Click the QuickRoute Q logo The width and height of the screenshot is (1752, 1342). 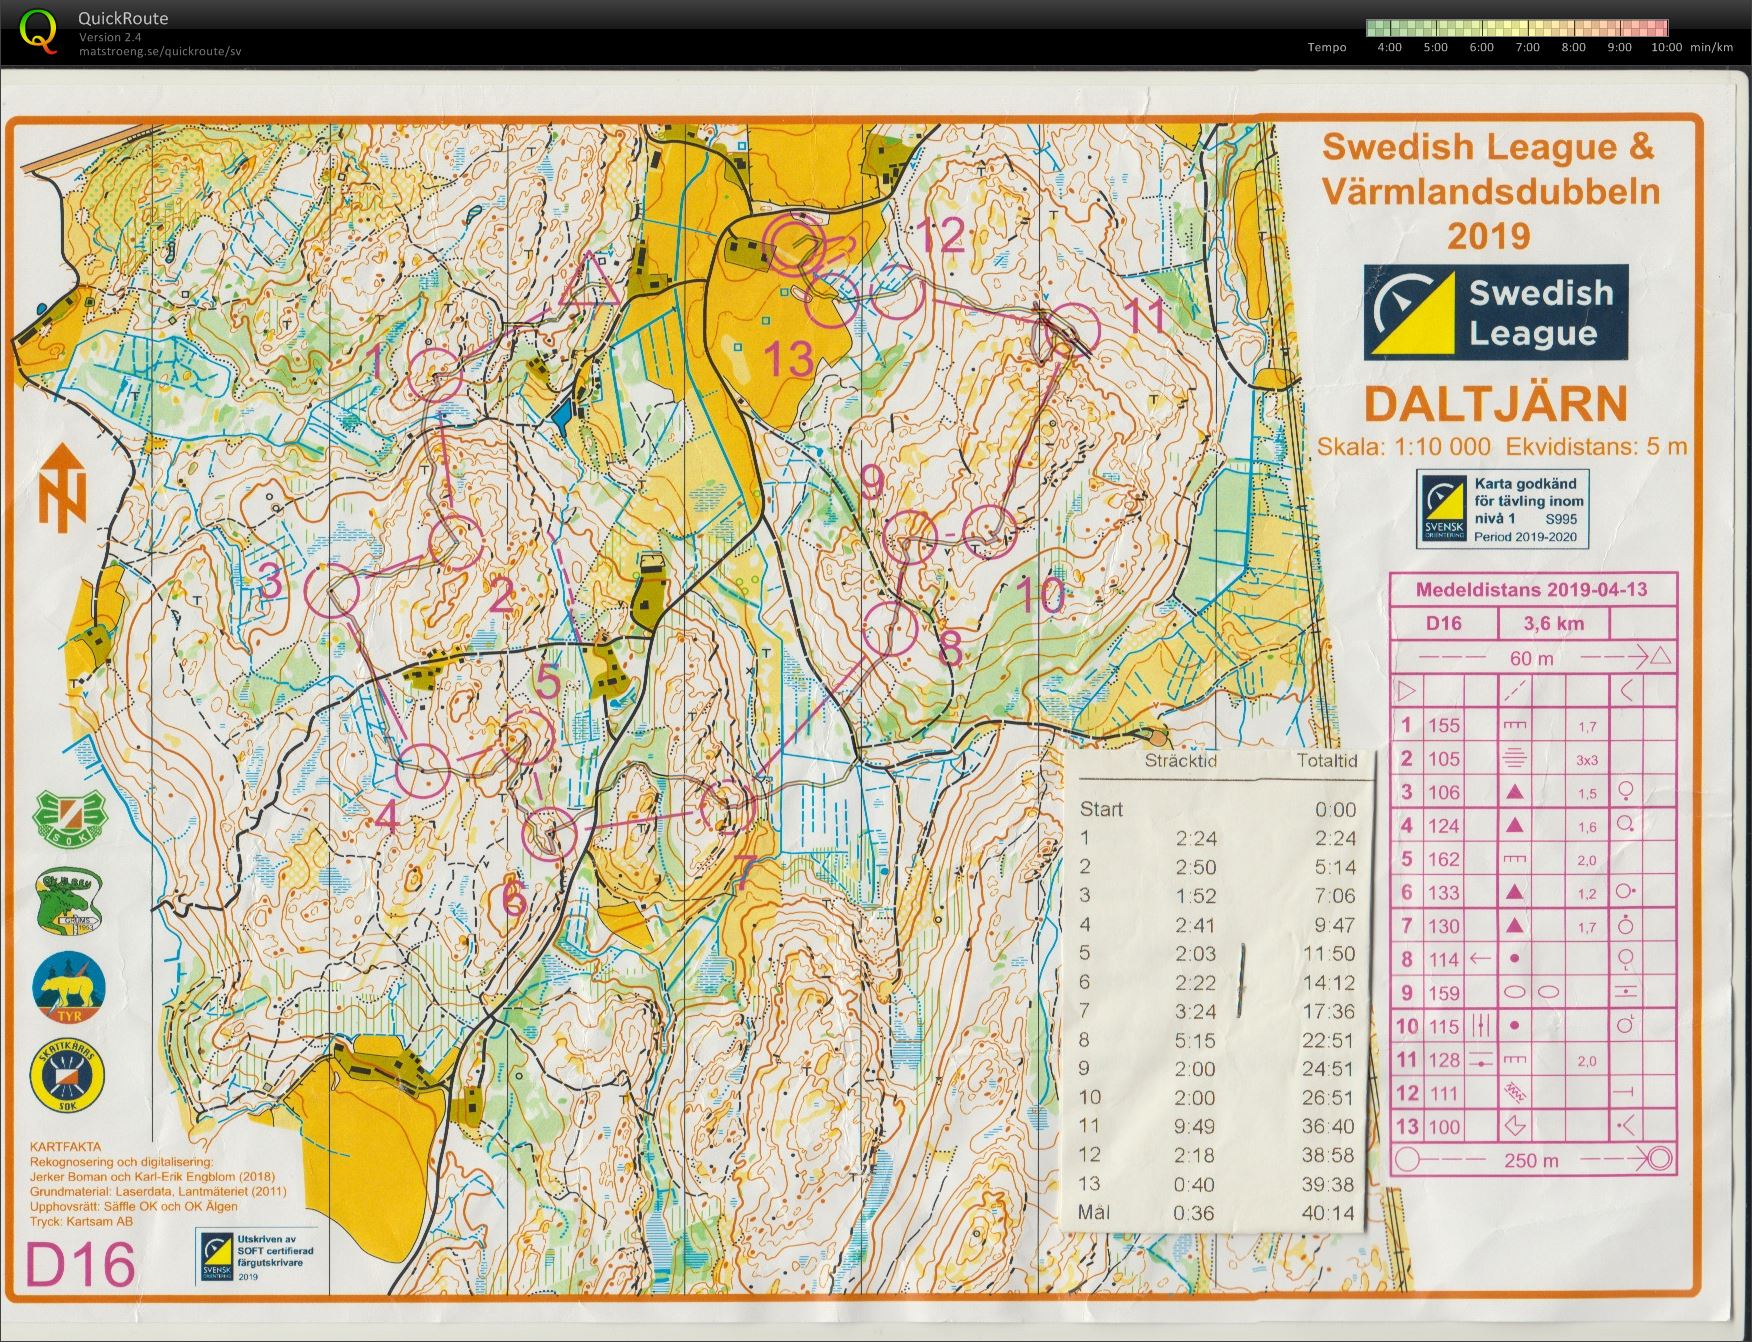click(38, 31)
